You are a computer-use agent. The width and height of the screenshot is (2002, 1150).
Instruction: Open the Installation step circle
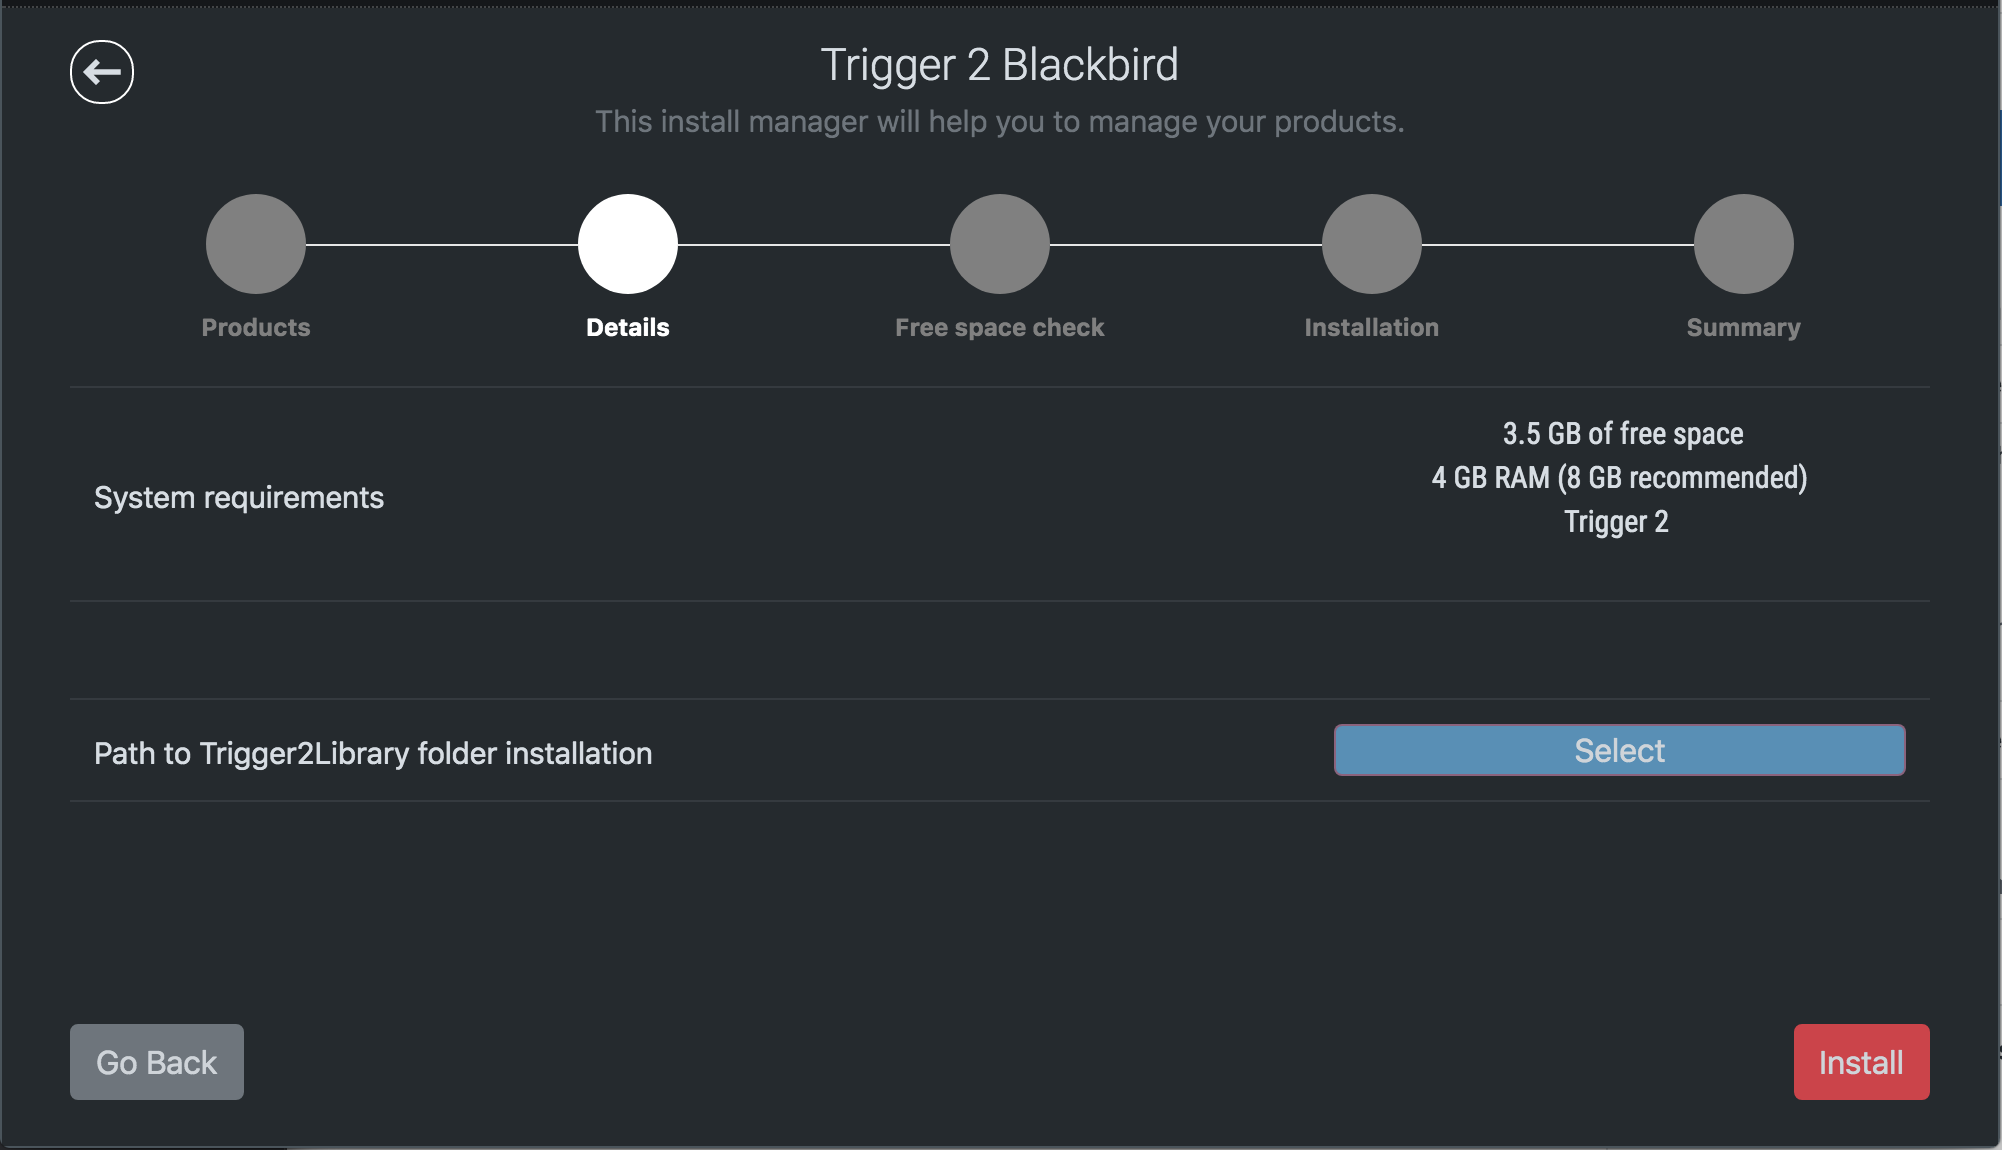tap(1372, 244)
